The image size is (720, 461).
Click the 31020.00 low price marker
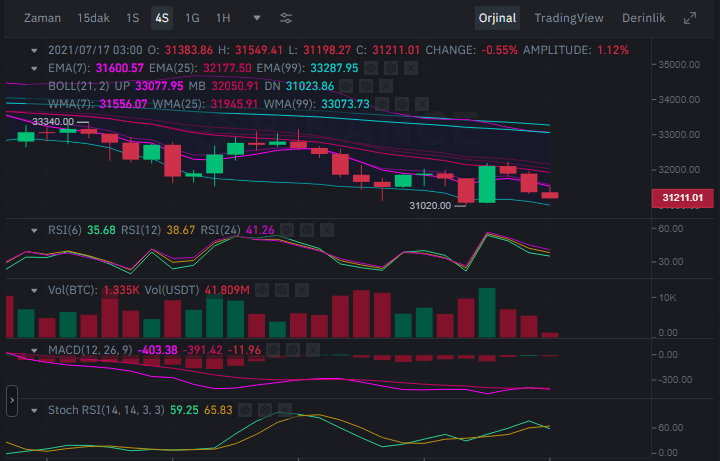coord(430,206)
